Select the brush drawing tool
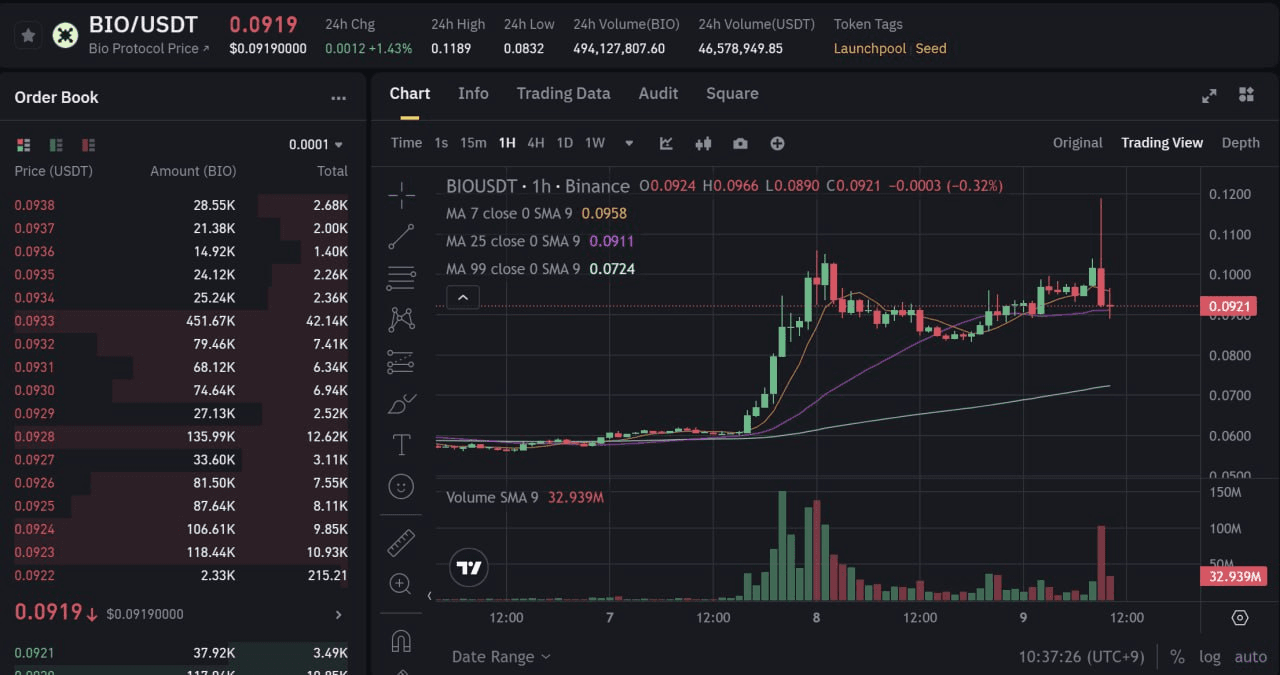The width and height of the screenshot is (1280, 675). [401, 403]
